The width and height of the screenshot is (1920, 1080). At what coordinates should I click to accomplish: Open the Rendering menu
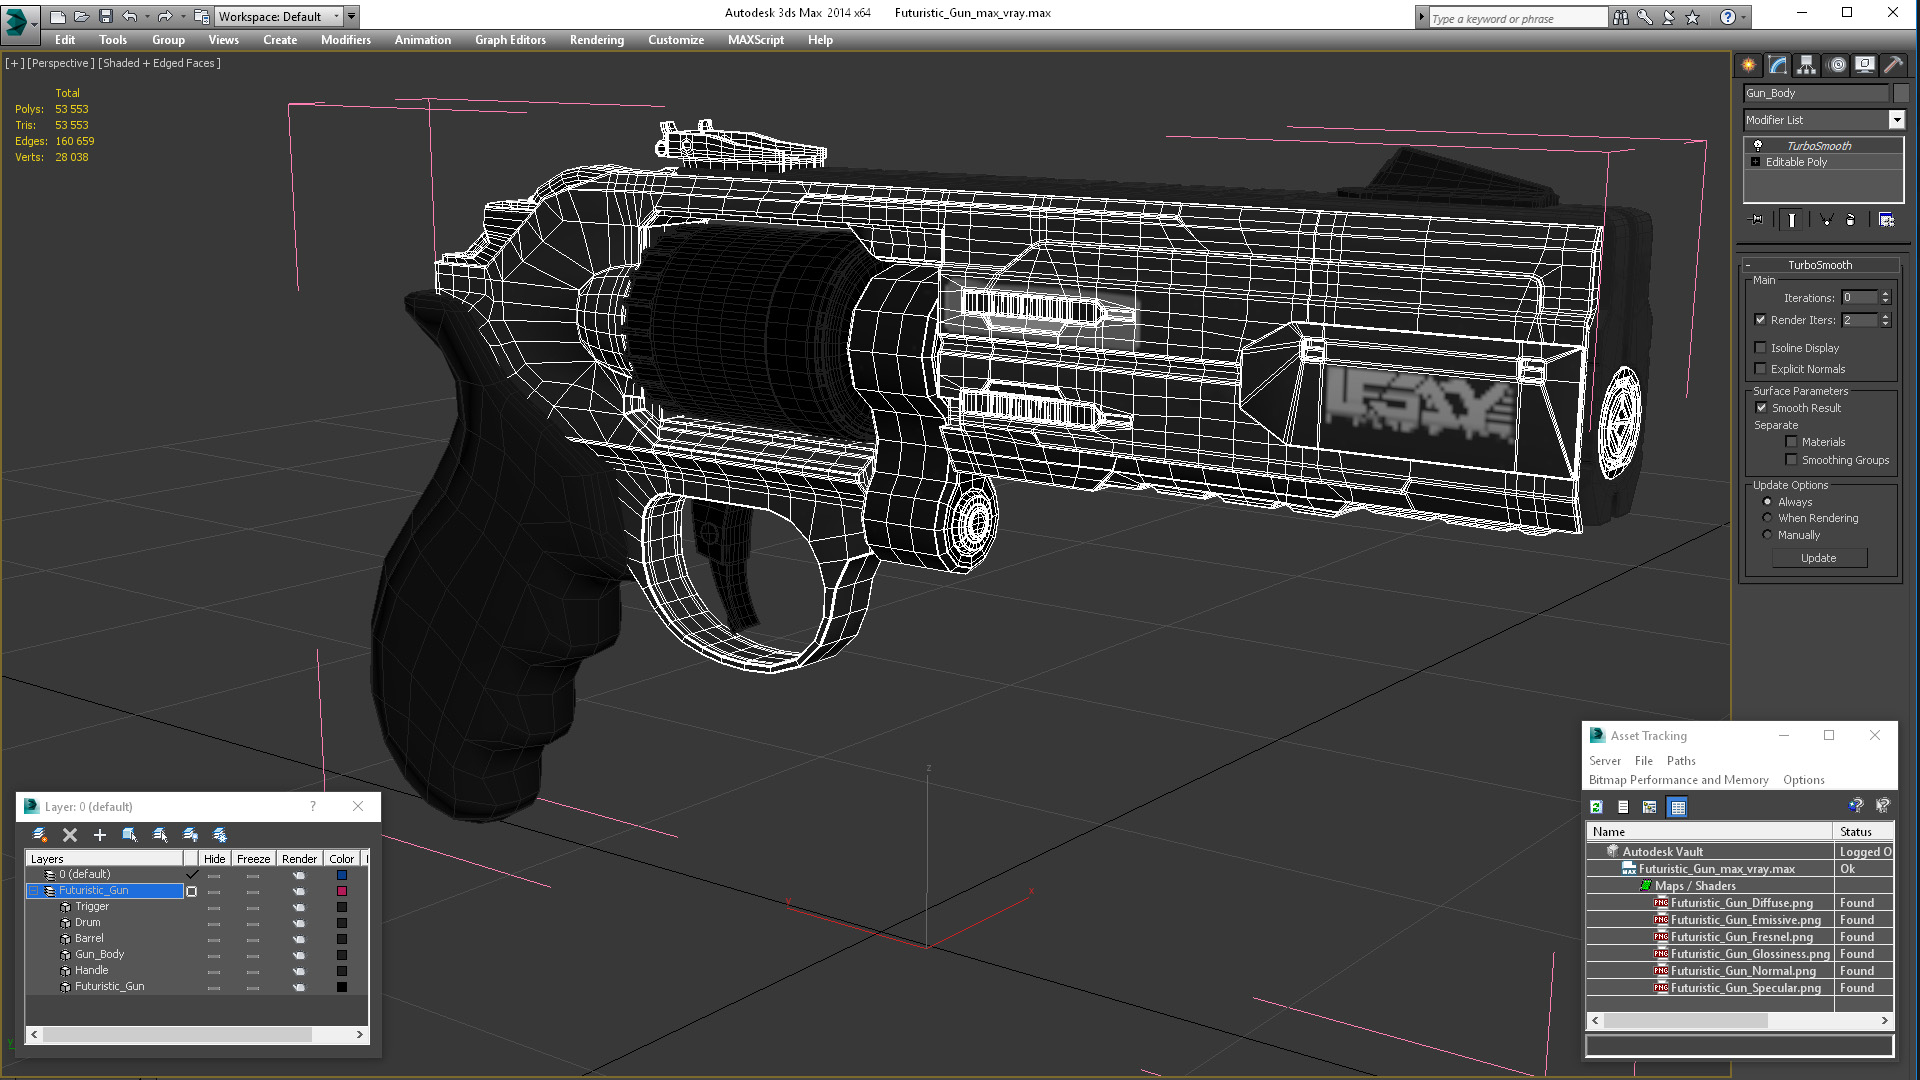point(596,40)
